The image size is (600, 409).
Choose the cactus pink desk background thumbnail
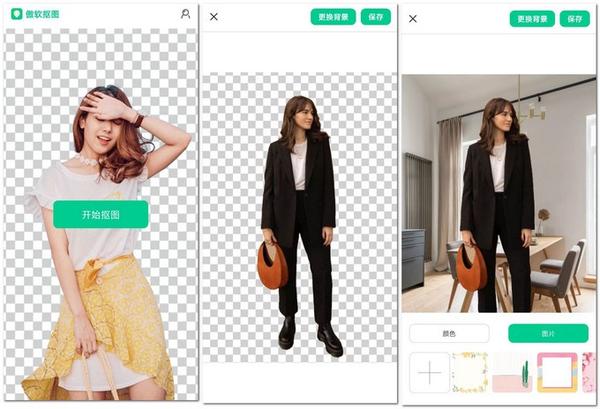click(x=512, y=372)
